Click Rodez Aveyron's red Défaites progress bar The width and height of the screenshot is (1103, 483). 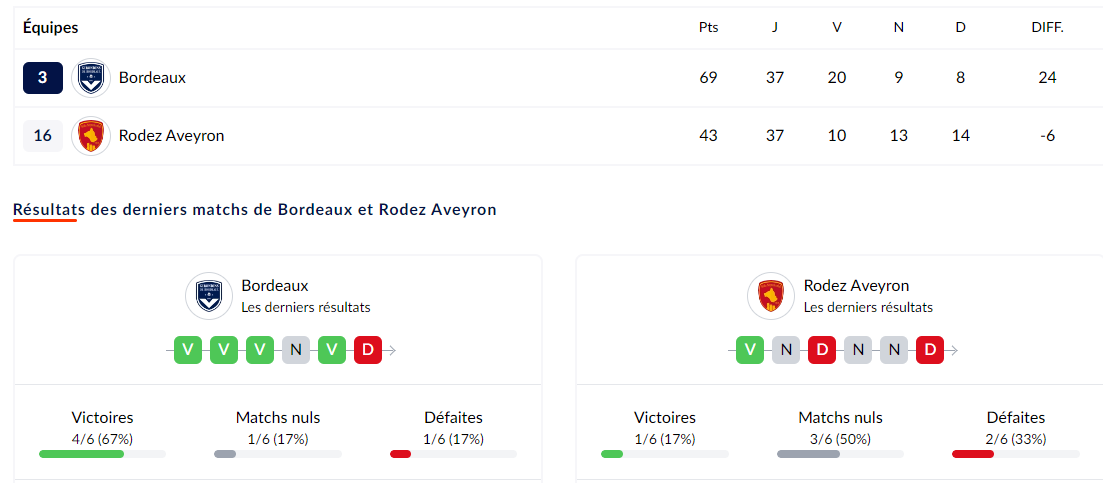pyautogui.click(x=973, y=454)
